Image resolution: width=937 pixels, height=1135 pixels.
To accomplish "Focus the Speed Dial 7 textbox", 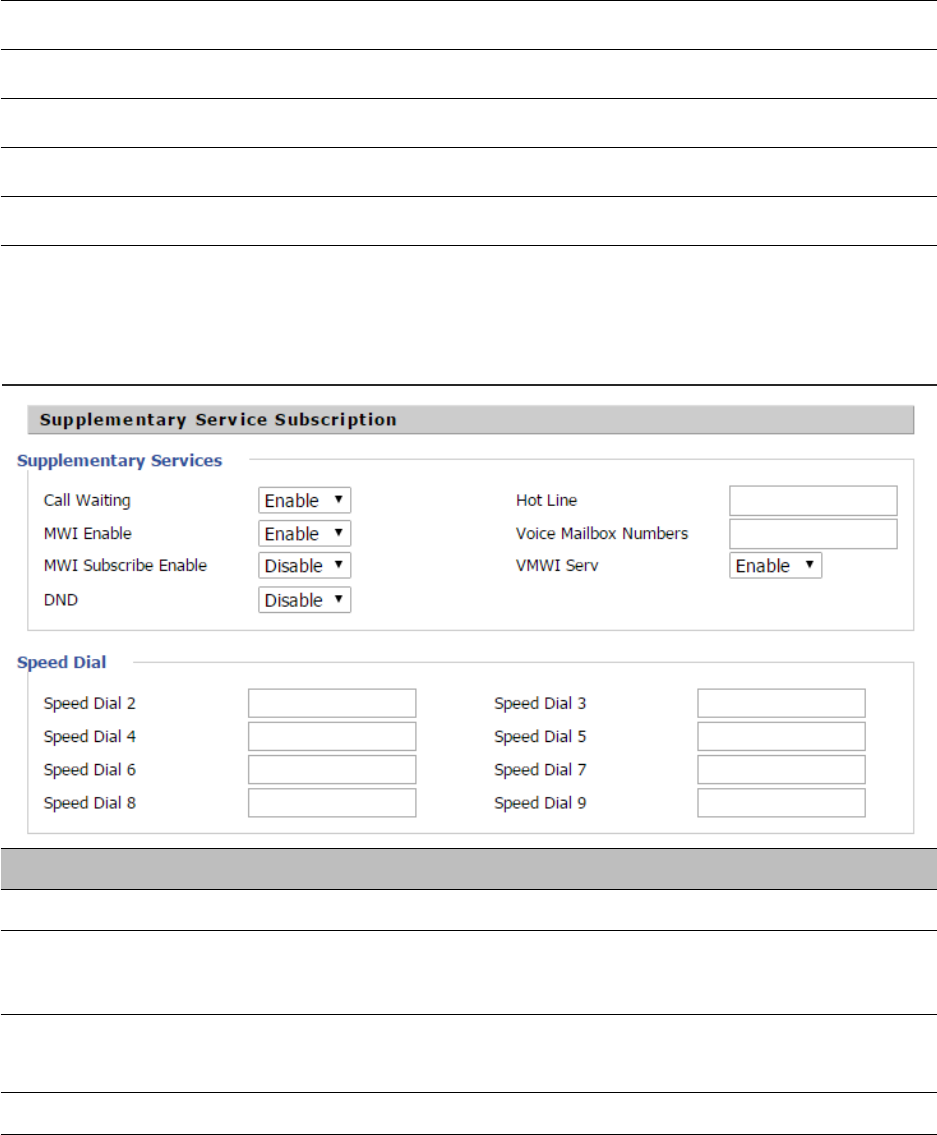I will [781, 770].
